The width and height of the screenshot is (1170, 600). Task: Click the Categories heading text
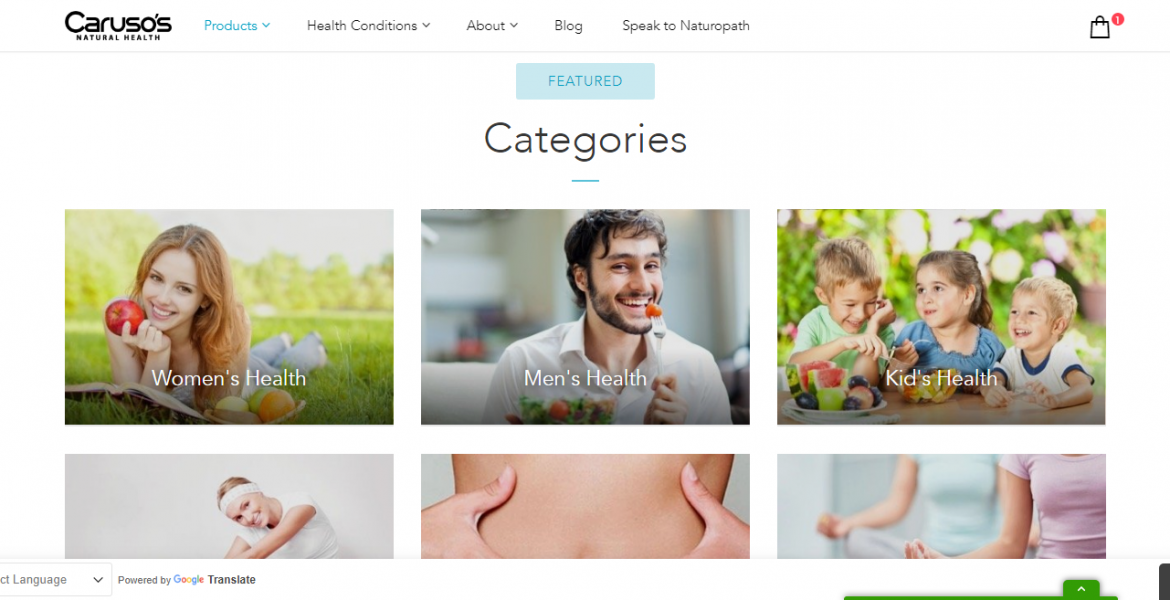click(585, 140)
